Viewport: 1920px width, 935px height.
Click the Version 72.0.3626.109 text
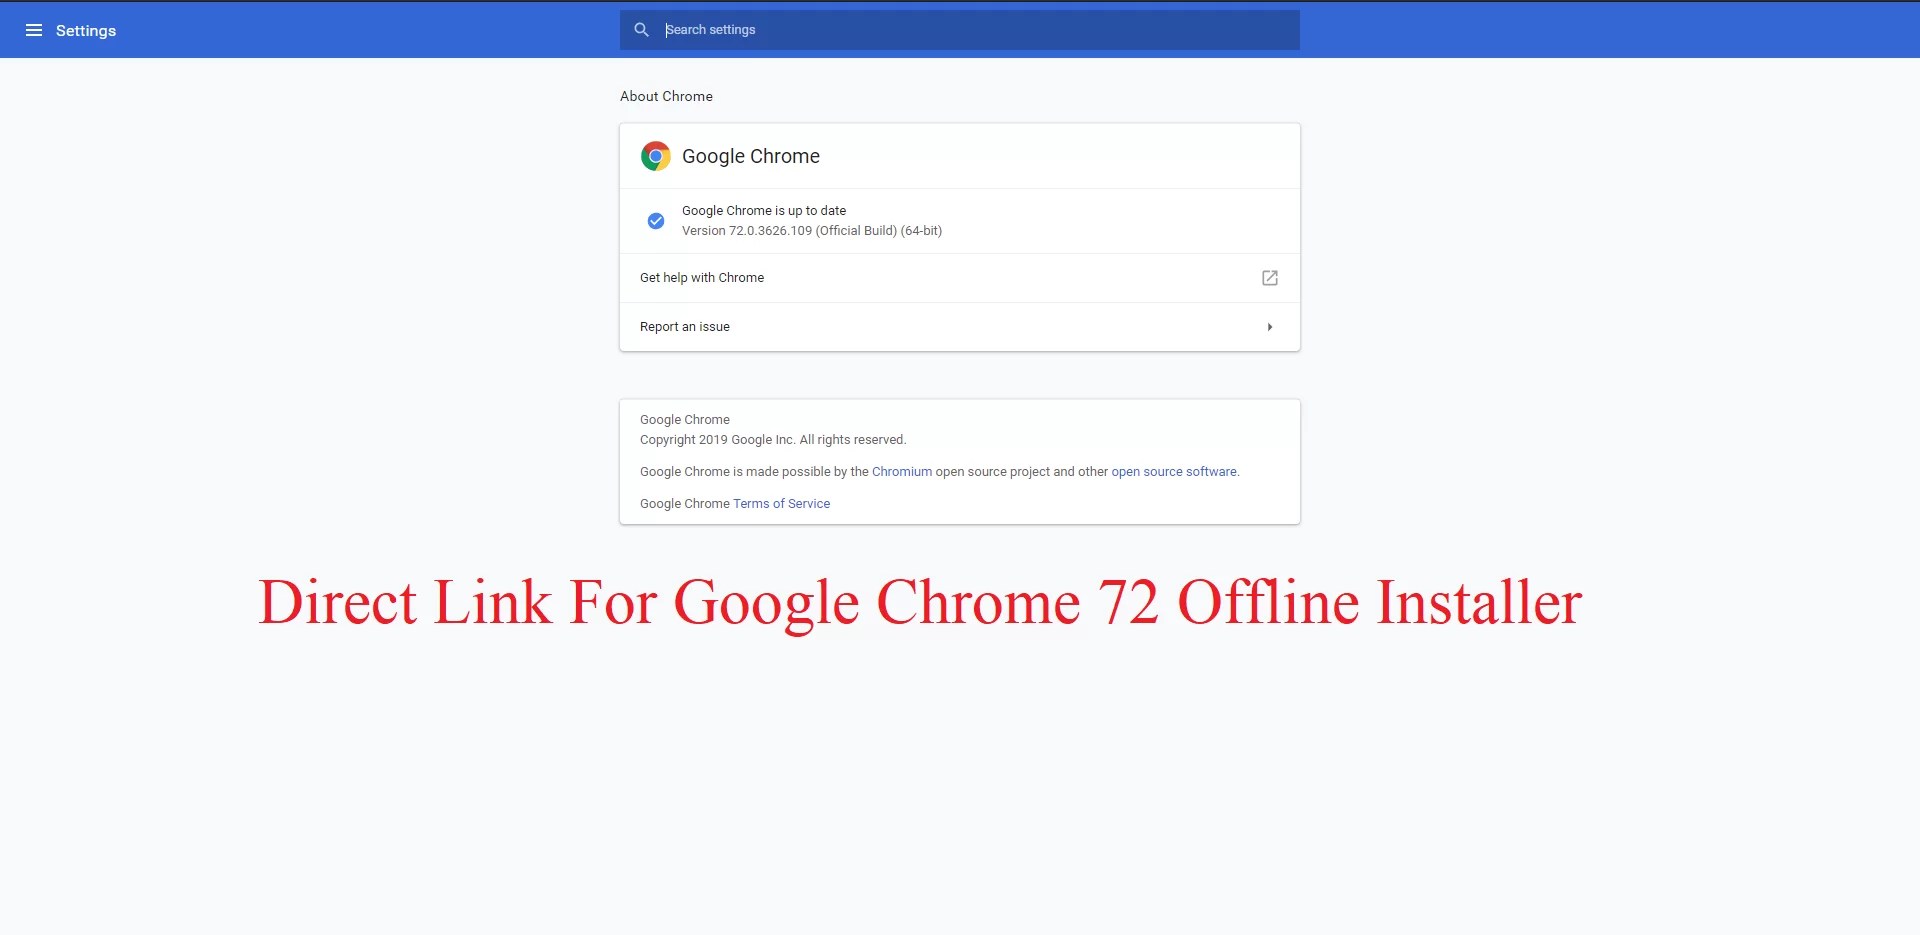click(812, 231)
